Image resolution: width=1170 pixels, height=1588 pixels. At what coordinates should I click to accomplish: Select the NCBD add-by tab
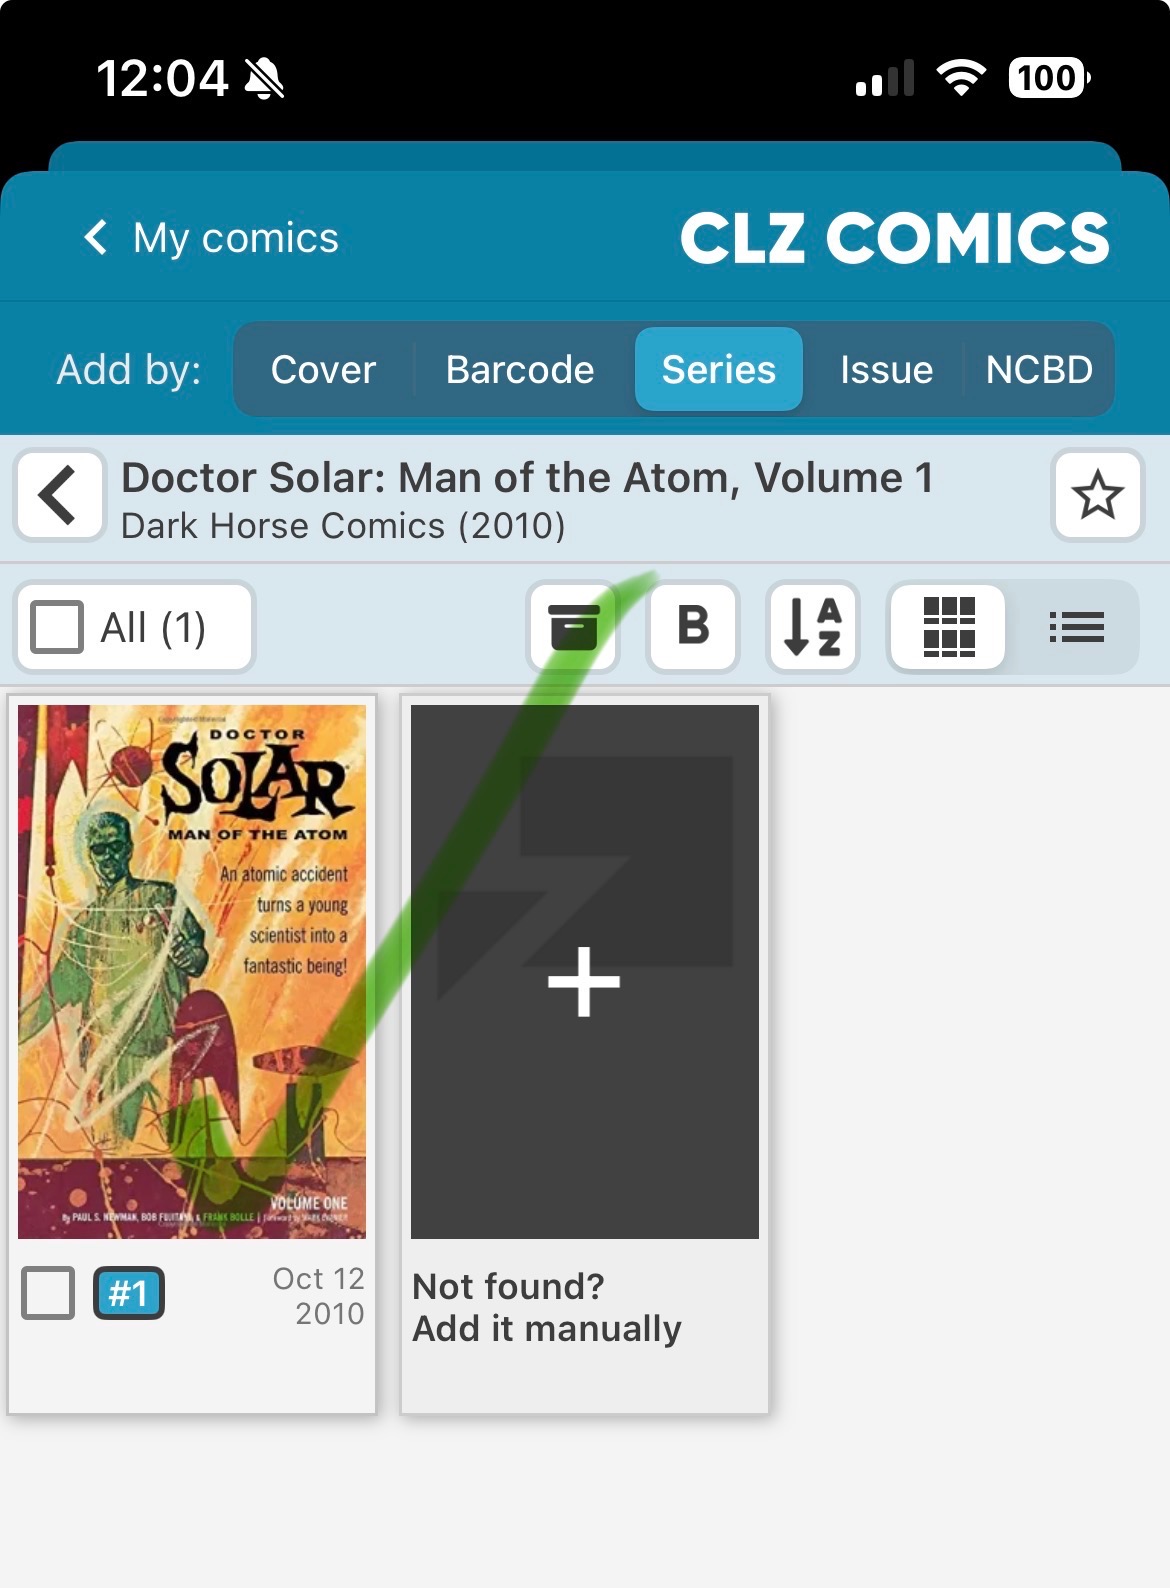pyautogui.click(x=1039, y=369)
